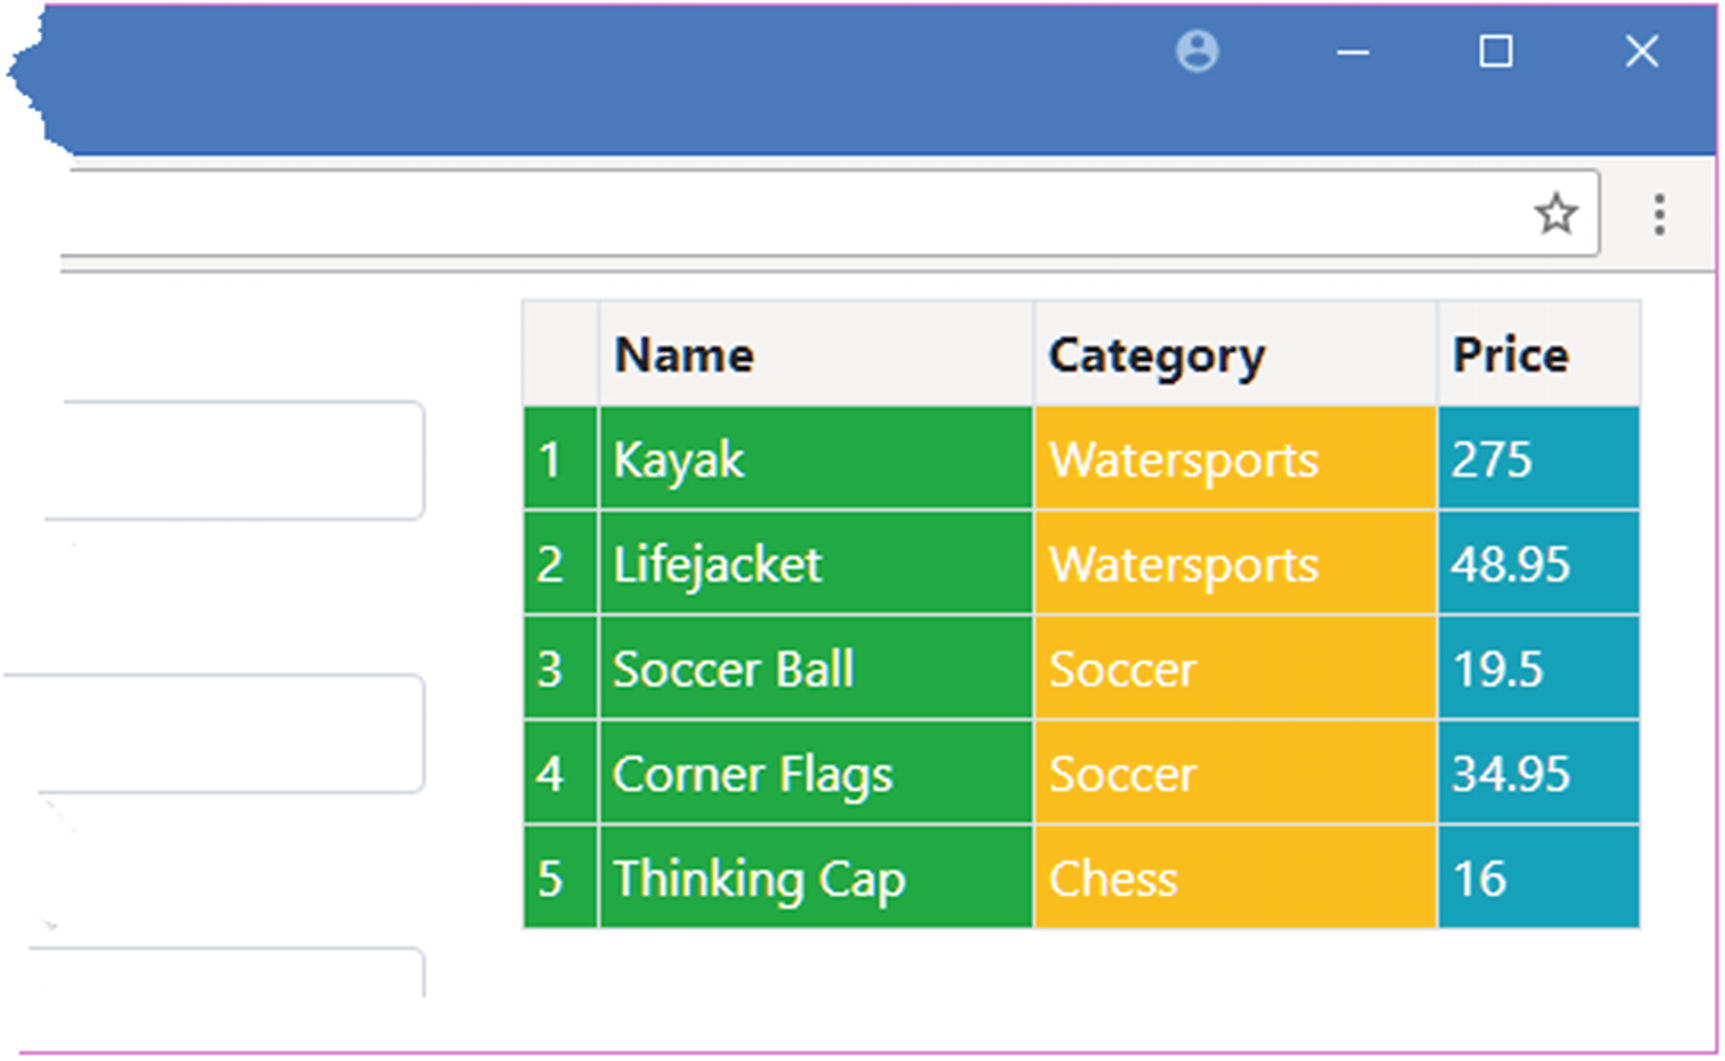Viewport: 1725px width, 1061px height.
Task: Maximize the browser window
Action: [1496, 51]
